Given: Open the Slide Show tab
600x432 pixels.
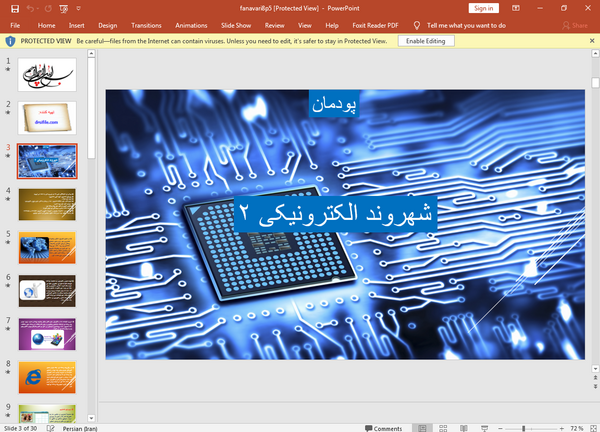Looking at the screenshot, I should (x=236, y=26).
